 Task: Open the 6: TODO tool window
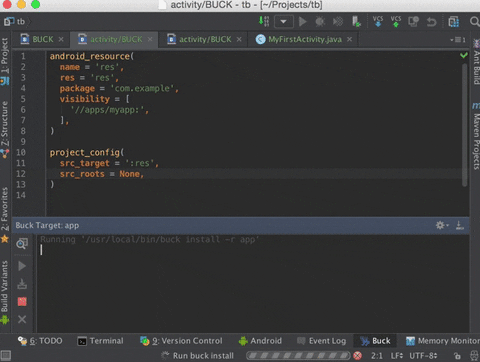(40, 341)
